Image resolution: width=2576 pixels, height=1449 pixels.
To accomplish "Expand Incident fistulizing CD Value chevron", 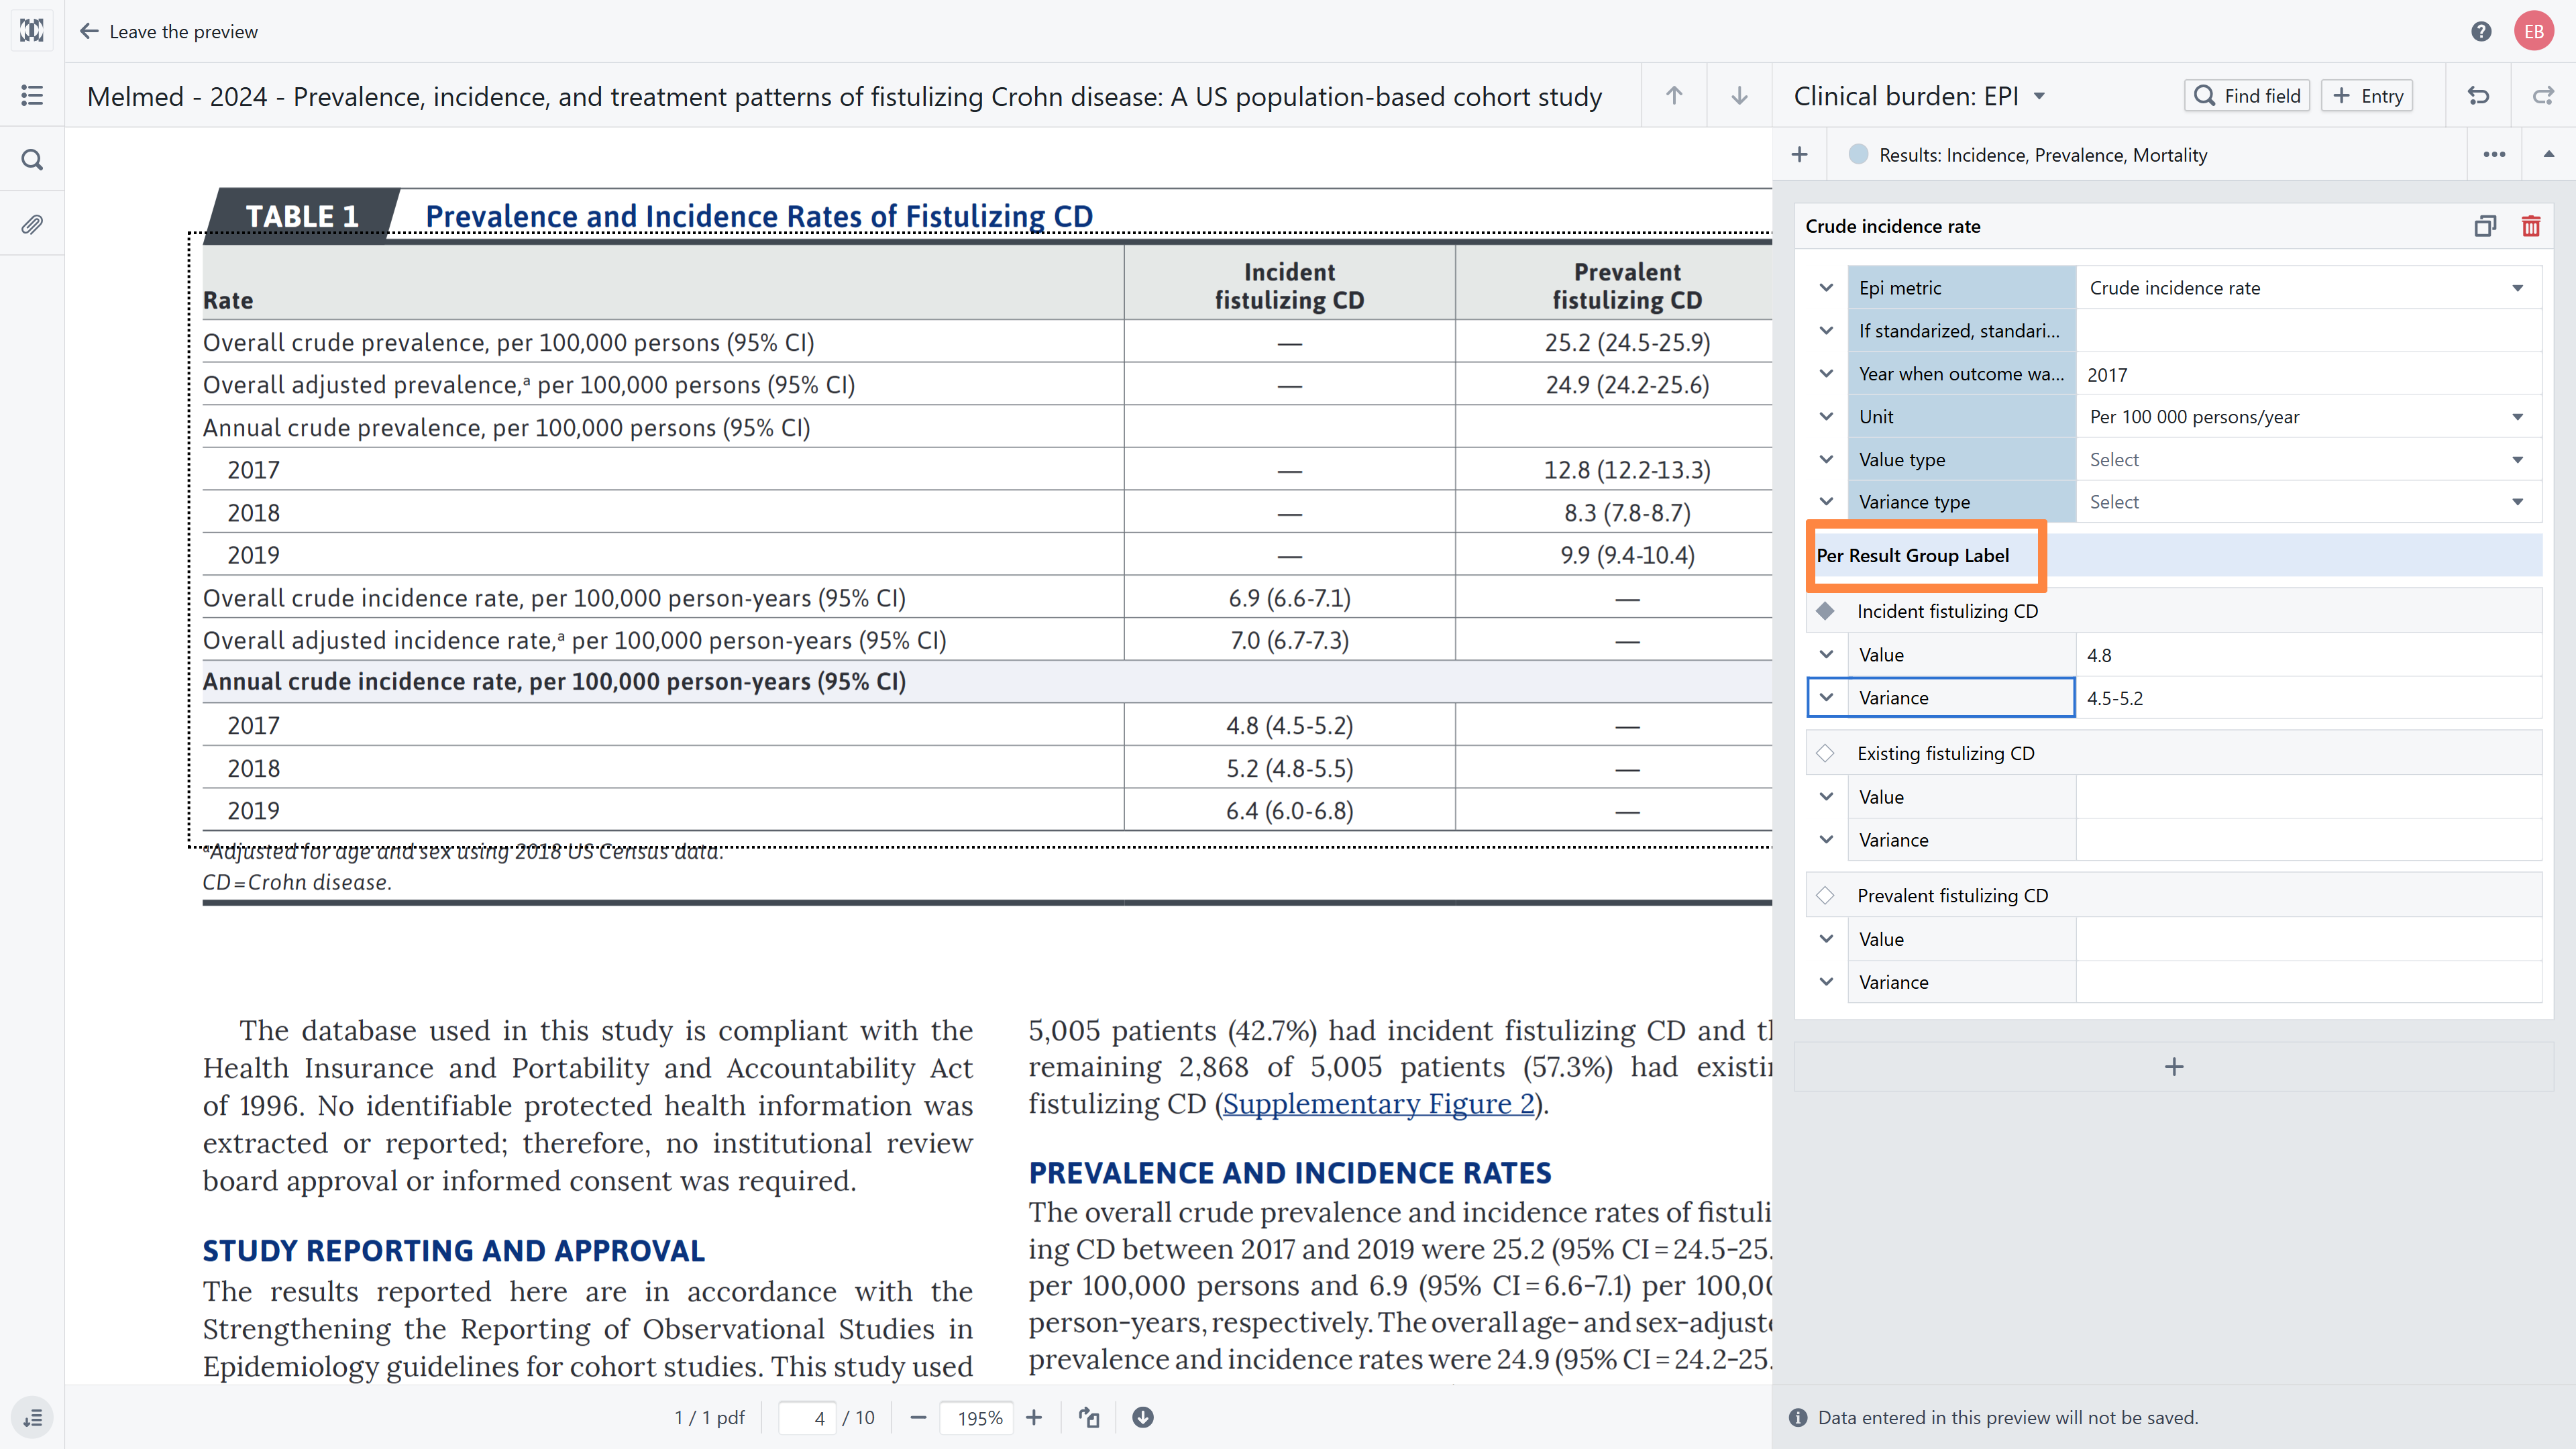I will coord(1826,655).
